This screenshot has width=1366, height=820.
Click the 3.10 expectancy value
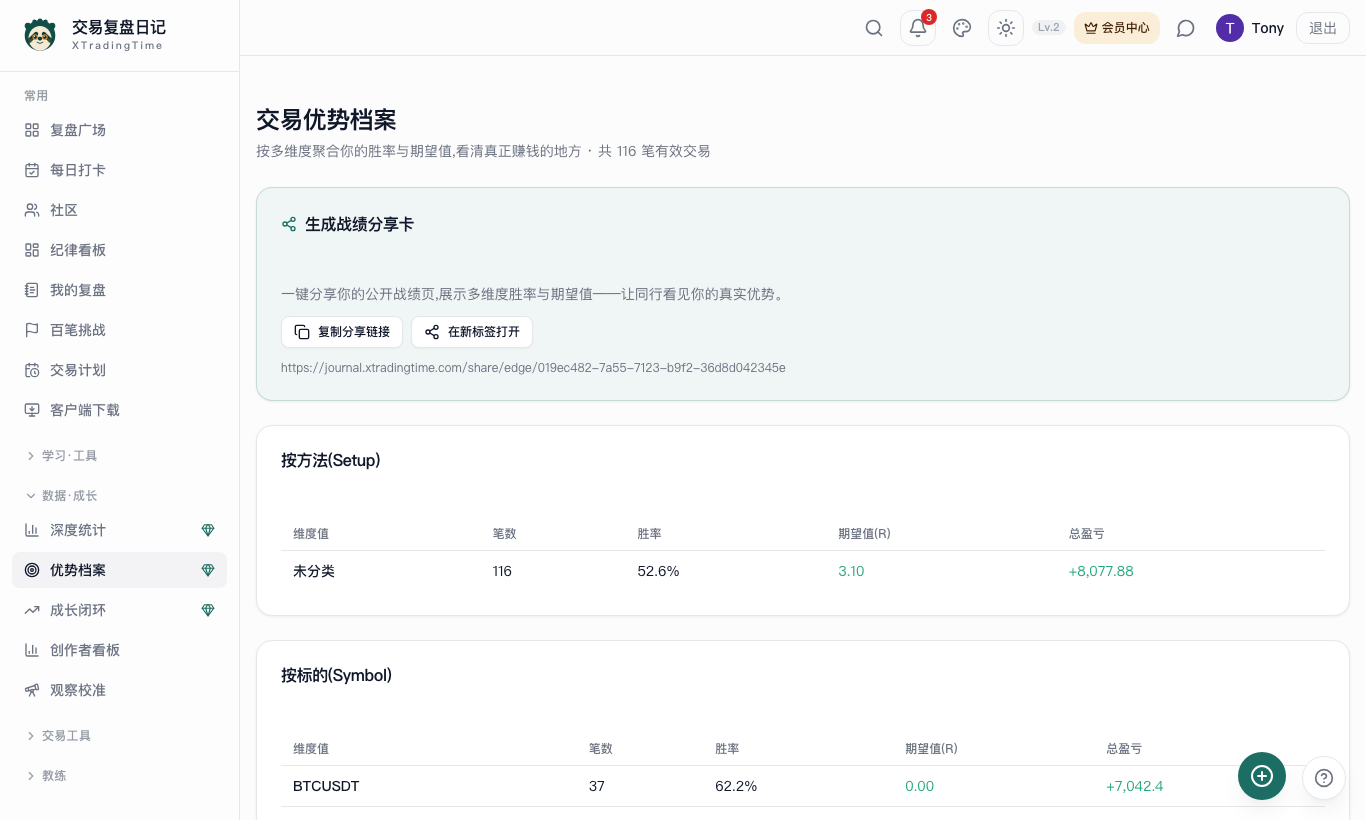click(x=851, y=571)
